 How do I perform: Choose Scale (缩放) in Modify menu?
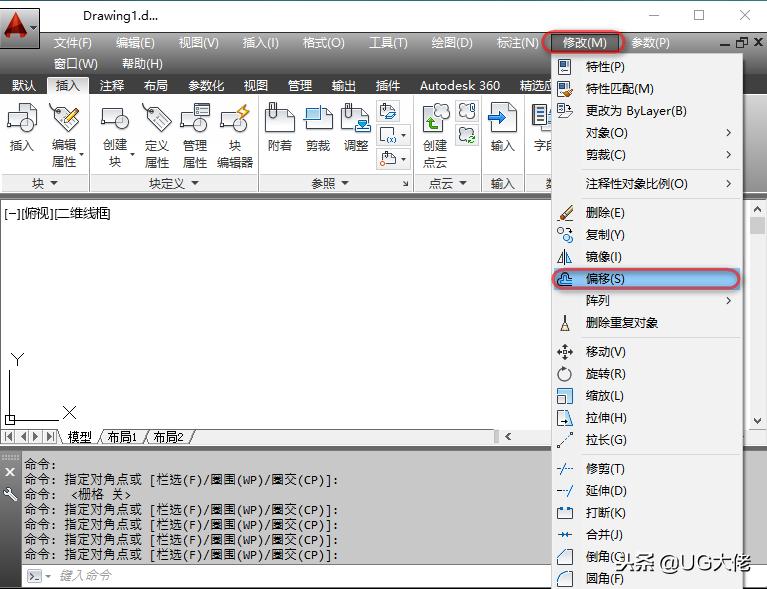click(647, 396)
